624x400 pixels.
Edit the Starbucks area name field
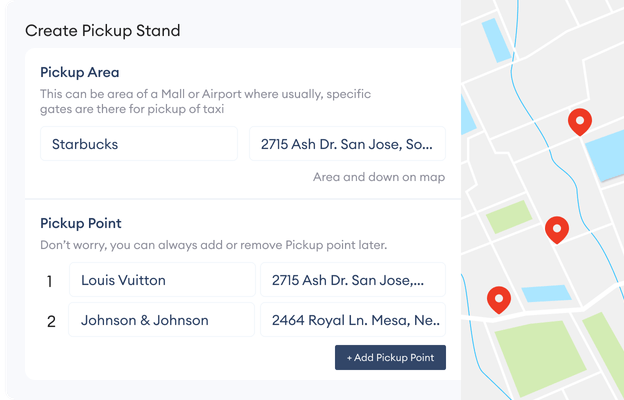(139, 144)
